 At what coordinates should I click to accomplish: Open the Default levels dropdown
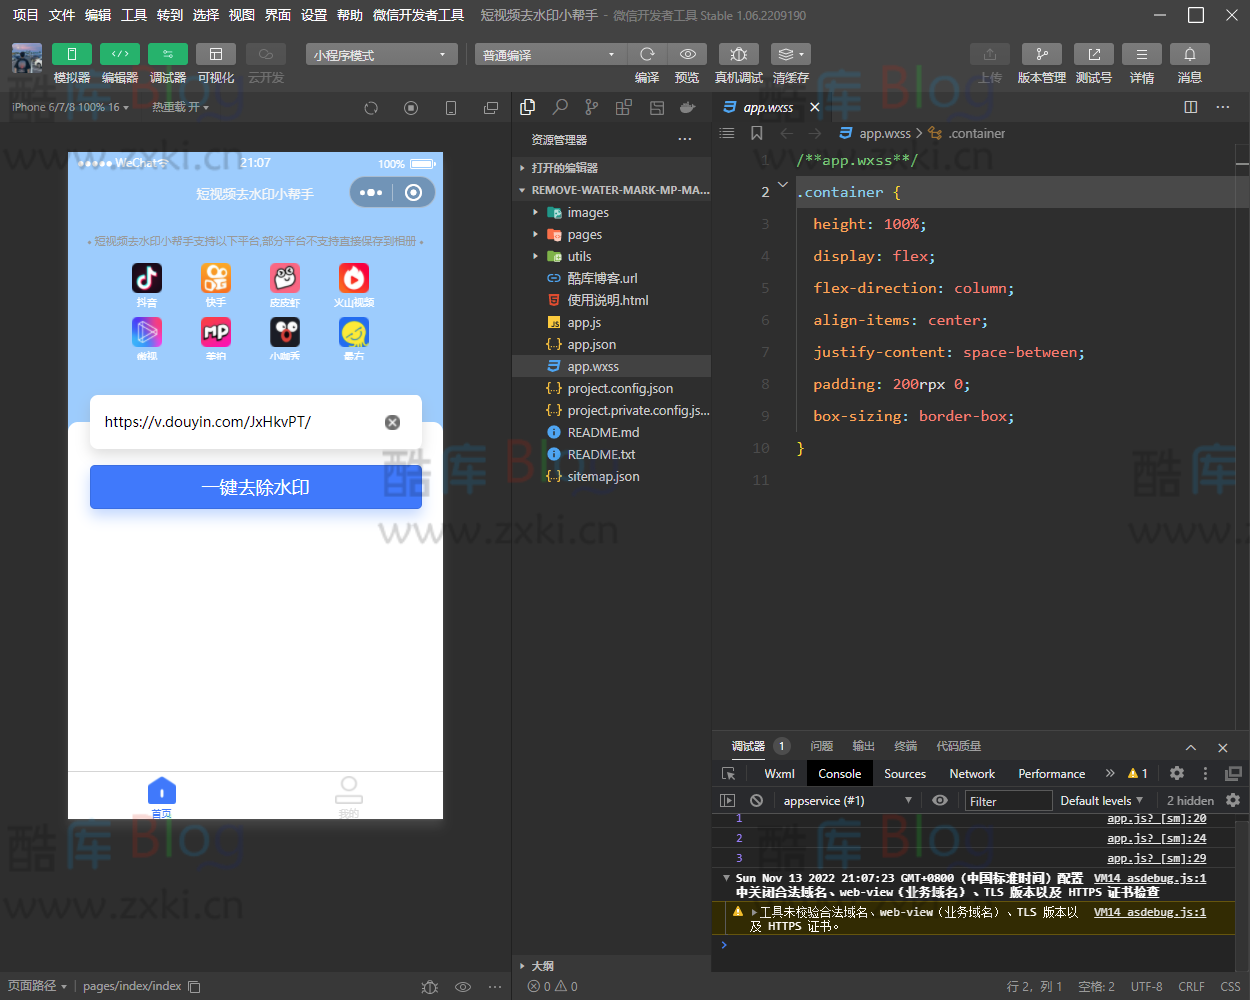coord(1101,801)
